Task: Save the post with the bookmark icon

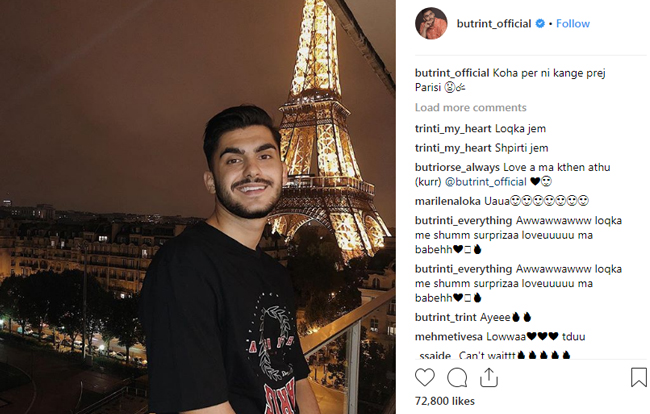Action: (x=638, y=377)
